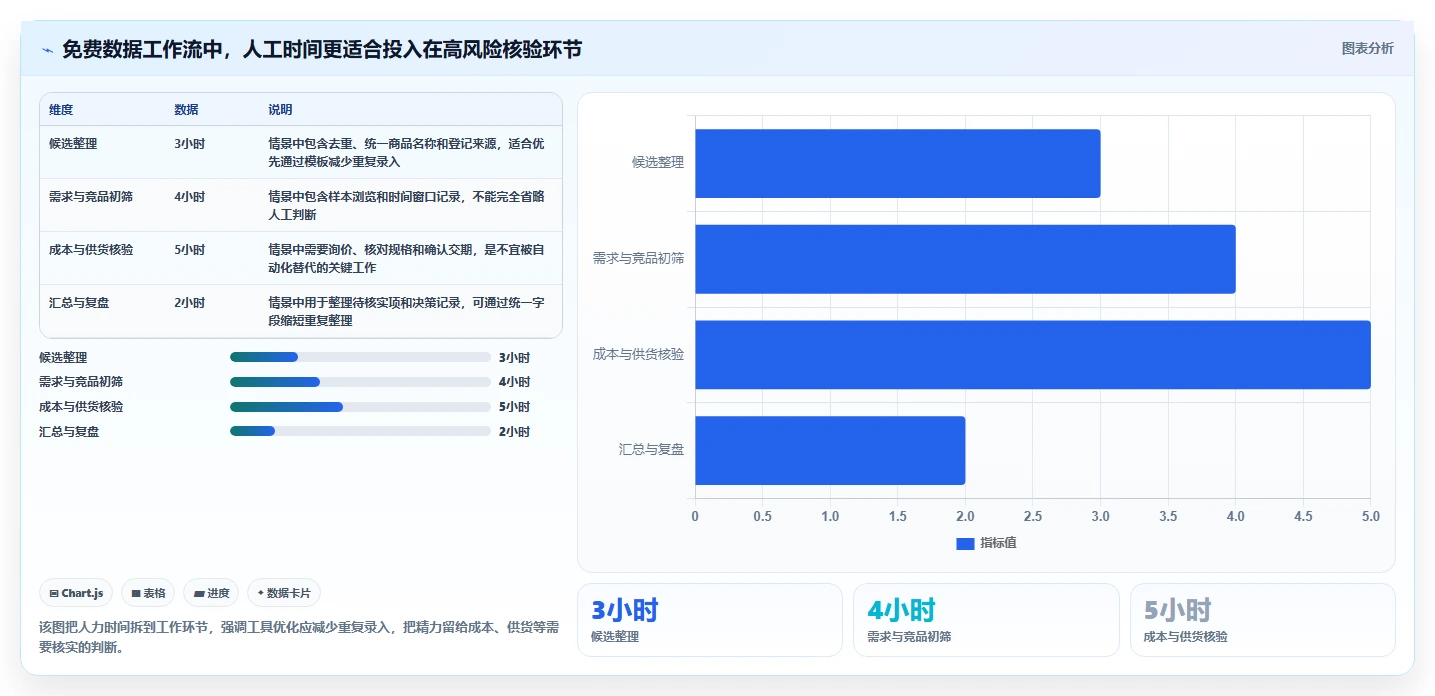Click the description starting 情景中包含去重
Image resolution: width=1435 pixels, height=696 pixels.
point(407,152)
